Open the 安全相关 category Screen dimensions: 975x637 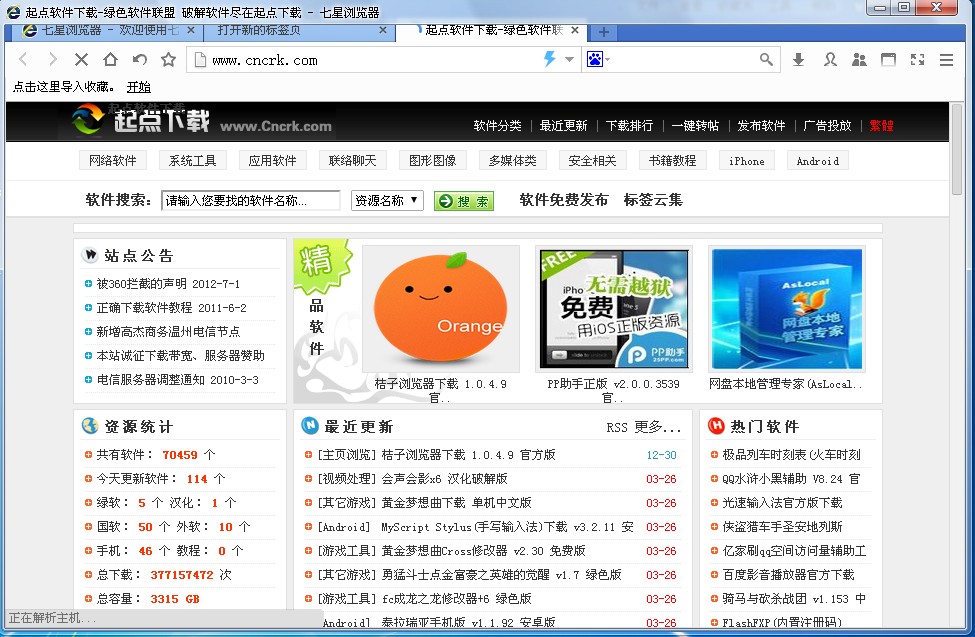tap(593, 160)
